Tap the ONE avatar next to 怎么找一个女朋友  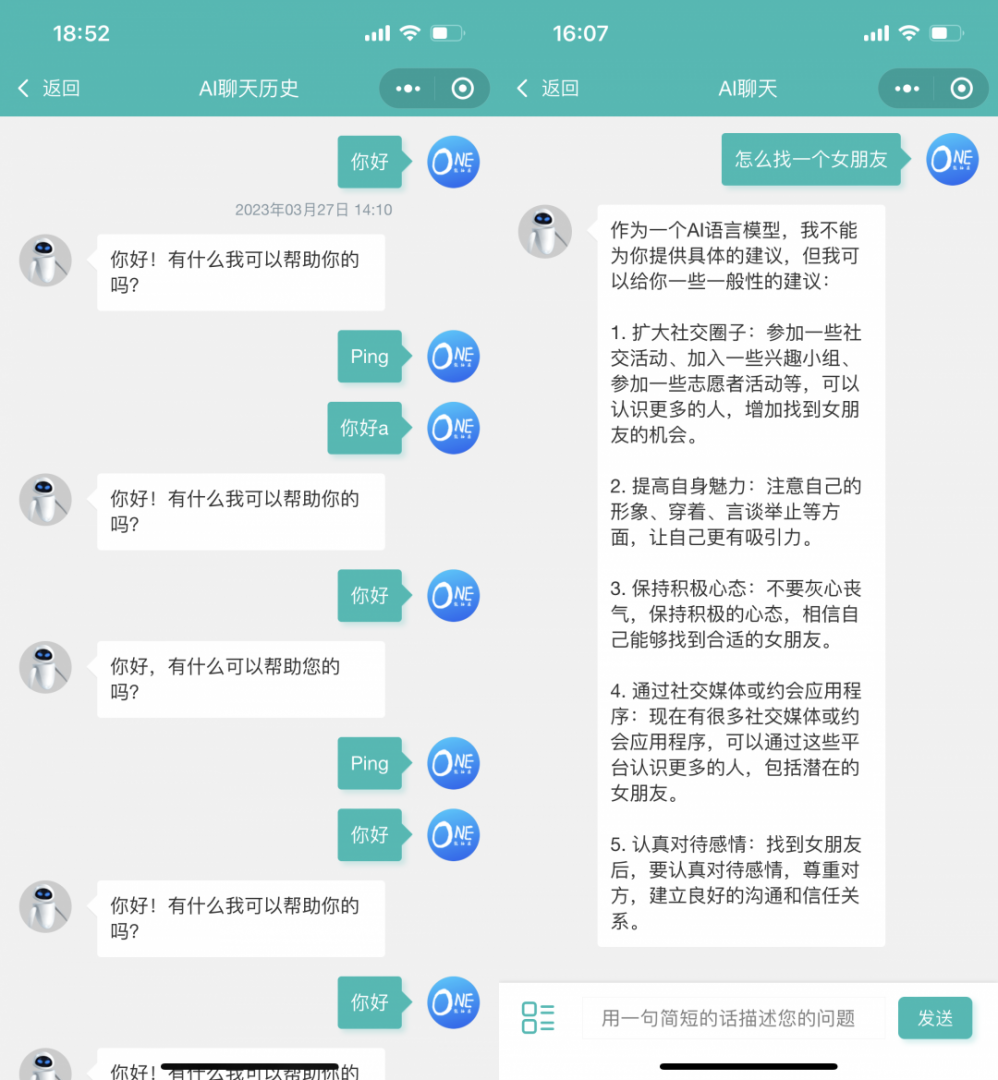pos(952,160)
